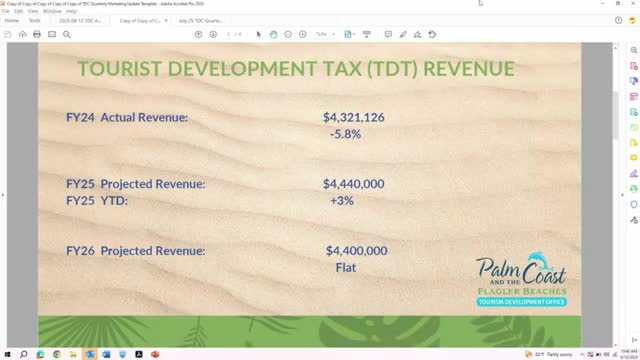Screen dimensions: 640x360
Task: Click the stamp tool icon
Action: coord(433,35)
